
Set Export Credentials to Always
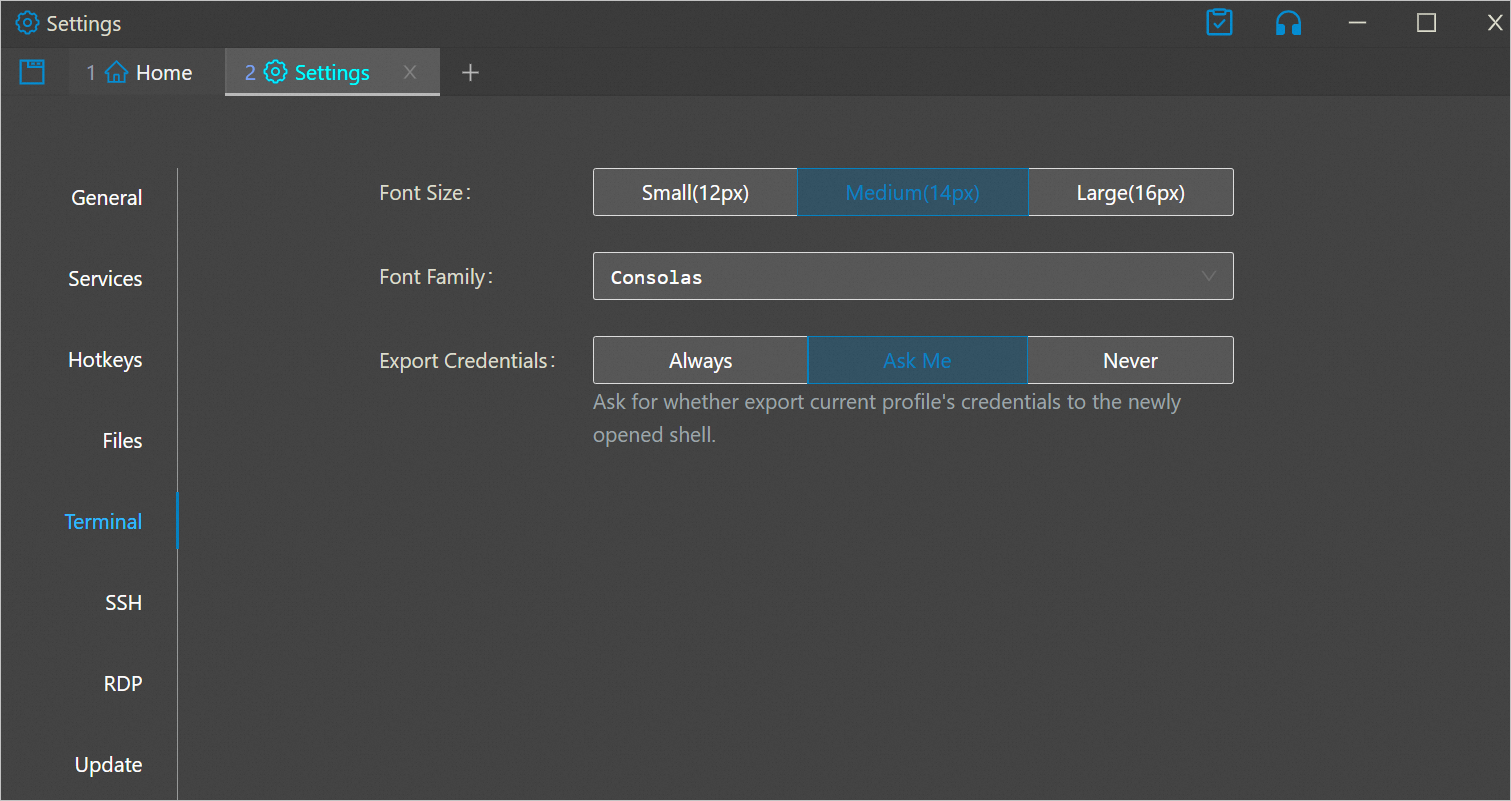[700, 360]
